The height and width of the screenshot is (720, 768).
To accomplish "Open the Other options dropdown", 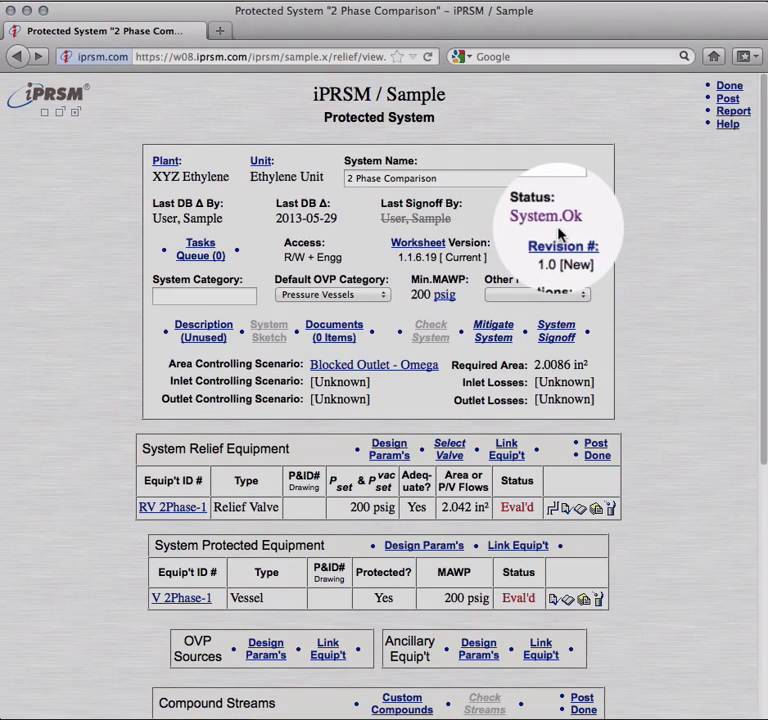I will [537, 295].
